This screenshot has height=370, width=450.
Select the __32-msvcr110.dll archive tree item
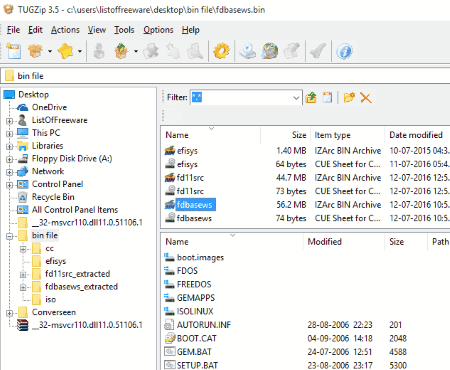coord(87,325)
